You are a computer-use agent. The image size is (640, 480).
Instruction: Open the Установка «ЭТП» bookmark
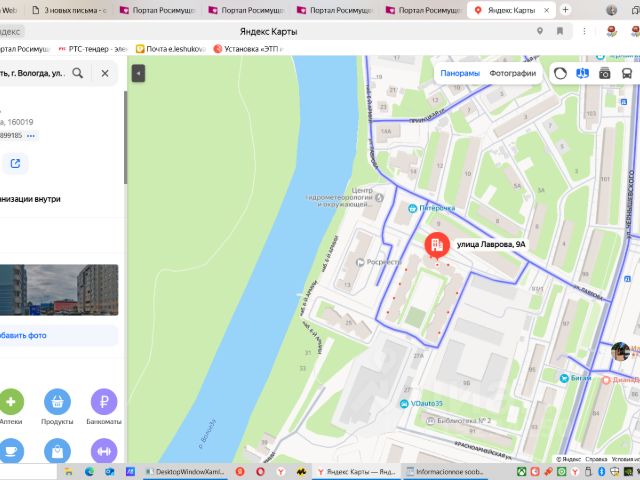[248, 49]
